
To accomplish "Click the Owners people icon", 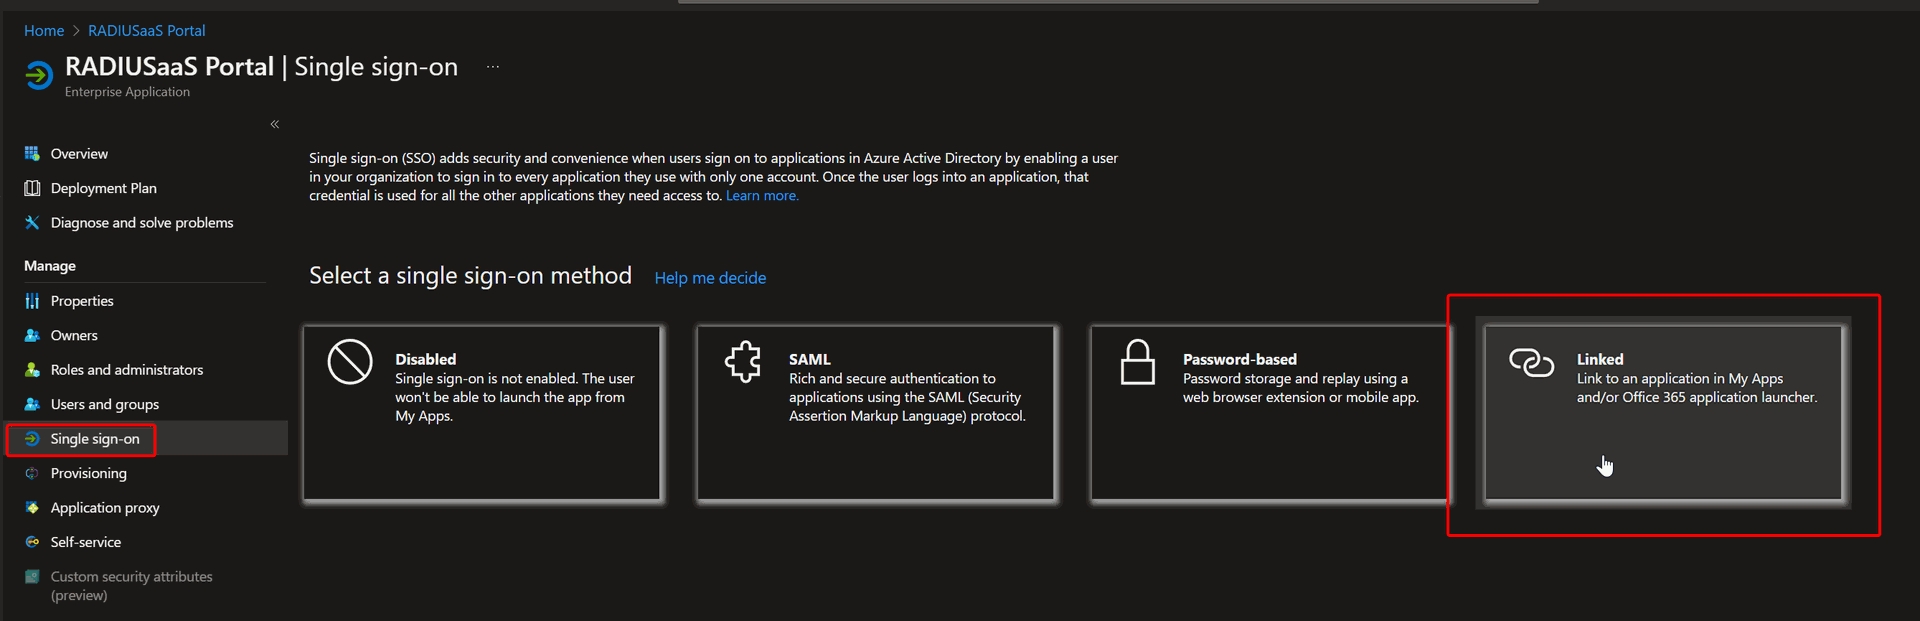I will click(x=32, y=336).
